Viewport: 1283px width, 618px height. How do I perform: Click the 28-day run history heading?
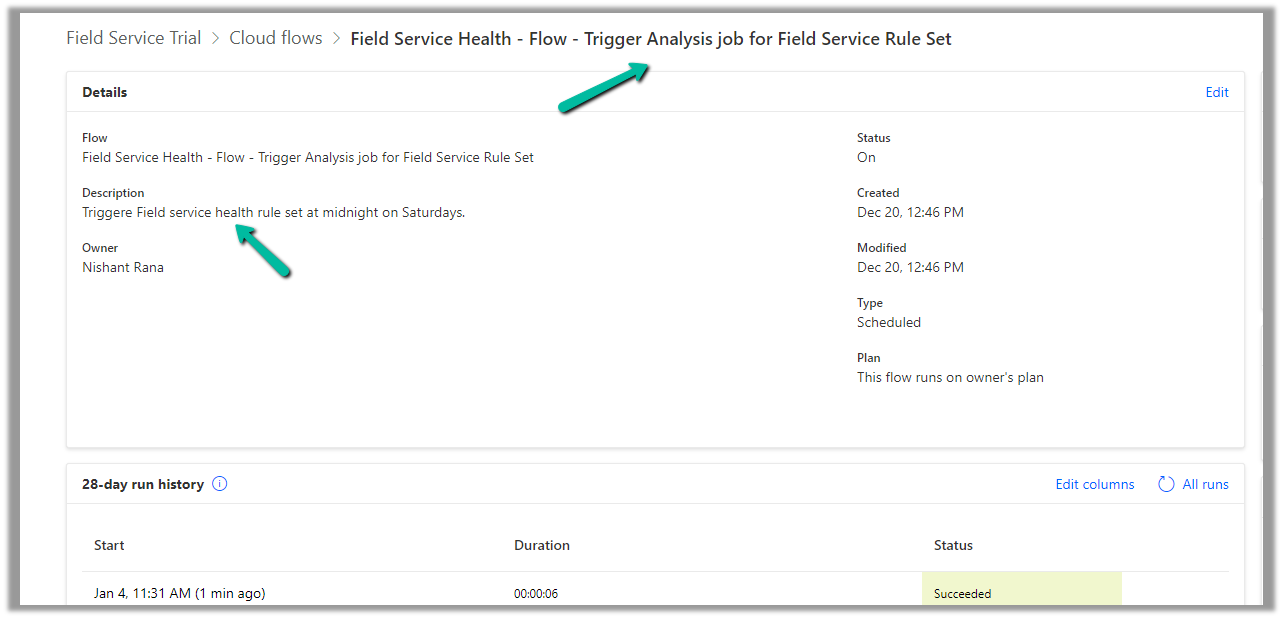(x=143, y=484)
